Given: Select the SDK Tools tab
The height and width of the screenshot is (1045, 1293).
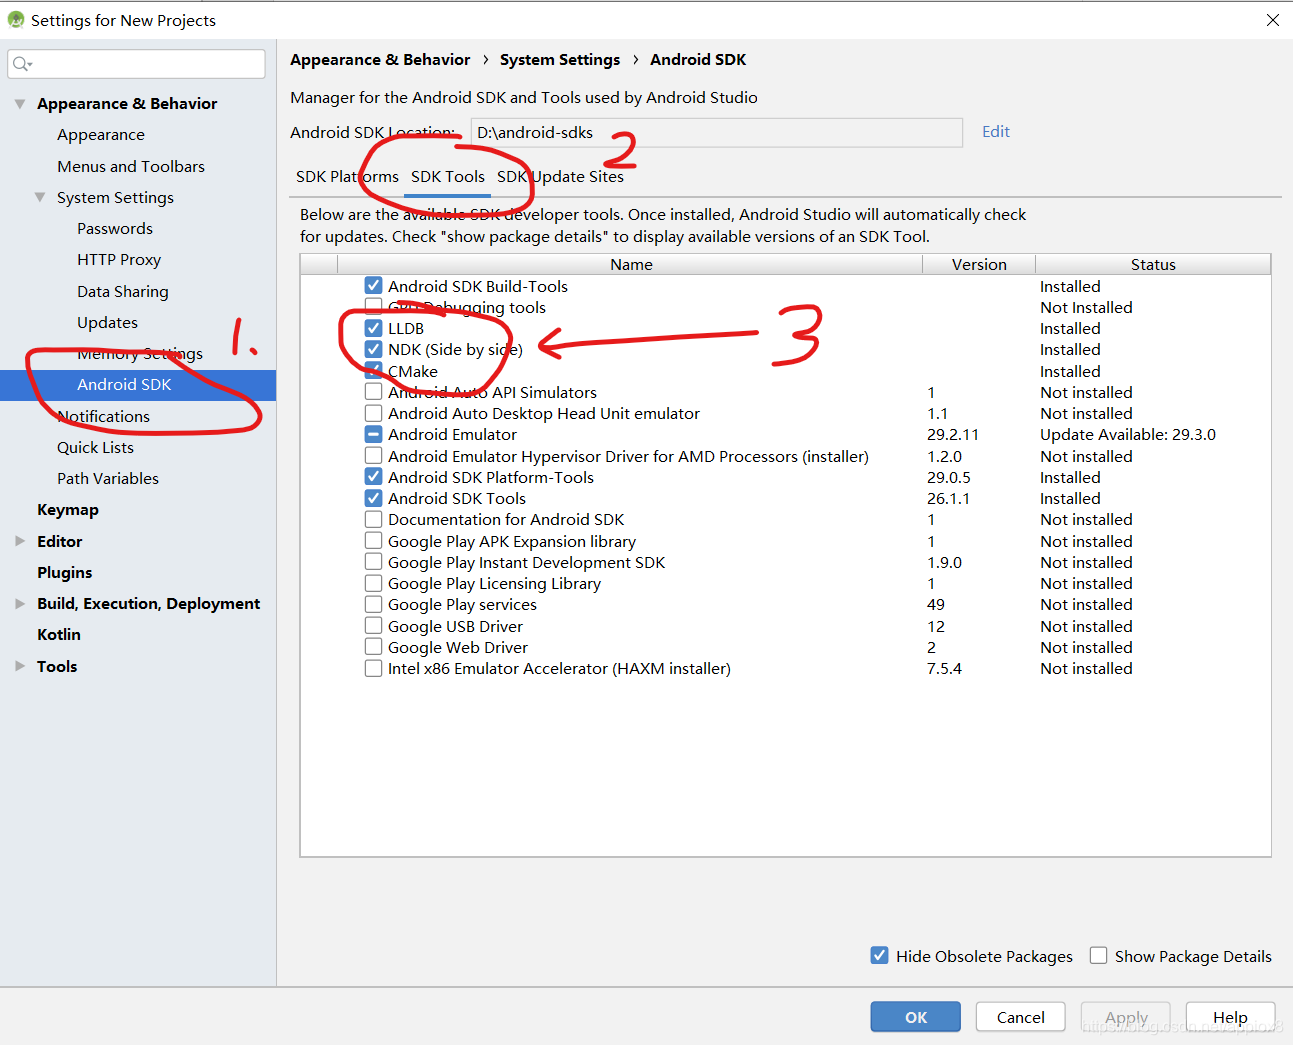Looking at the screenshot, I should pos(448,177).
